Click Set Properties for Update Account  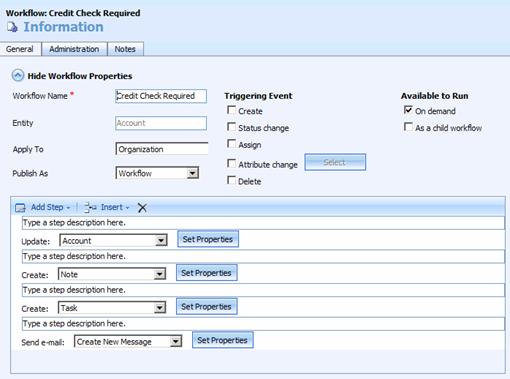[208, 239]
